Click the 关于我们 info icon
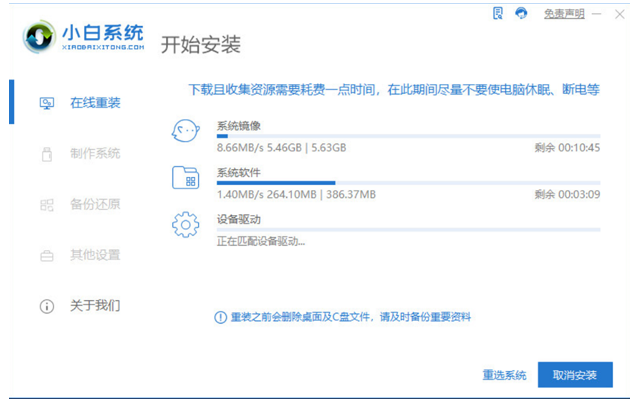The width and height of the screenshot is (630, 400). (47, 306)
